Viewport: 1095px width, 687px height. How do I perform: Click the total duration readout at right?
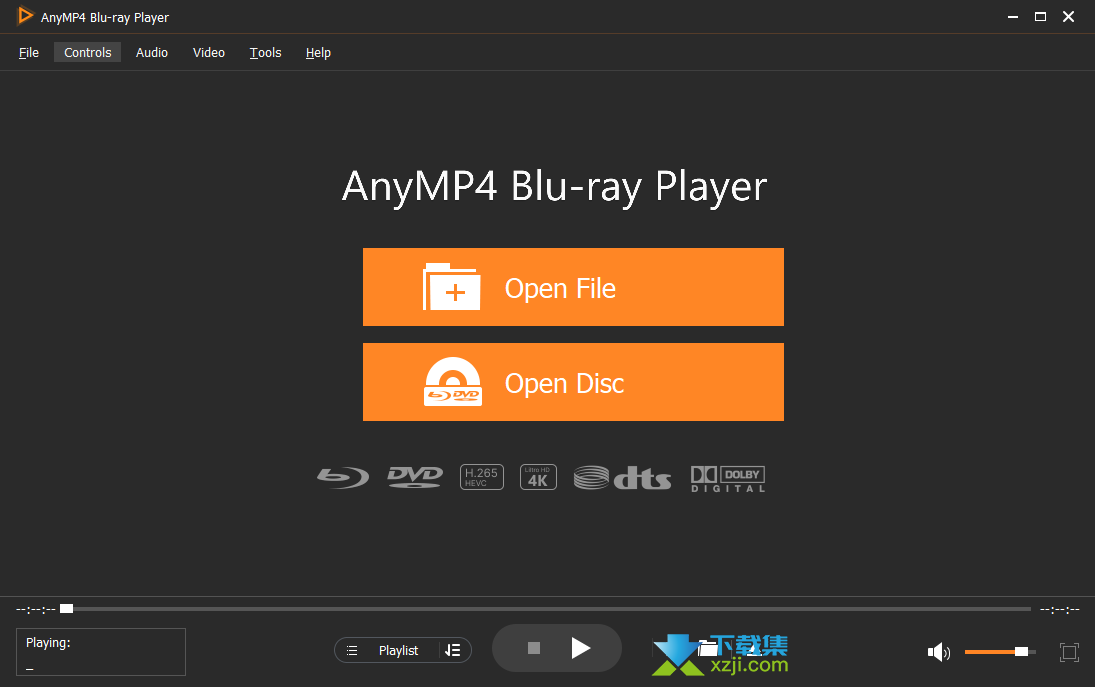[x=1059, y=610]
